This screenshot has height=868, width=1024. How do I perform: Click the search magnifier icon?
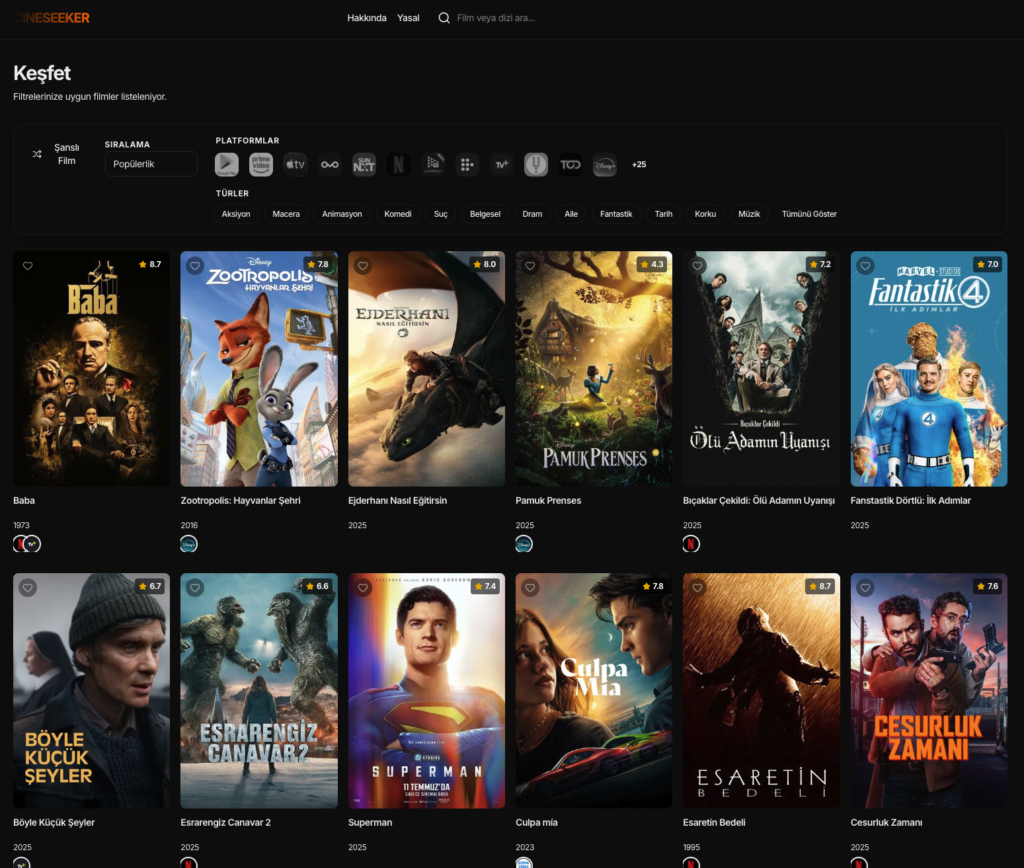coord(444,18)
